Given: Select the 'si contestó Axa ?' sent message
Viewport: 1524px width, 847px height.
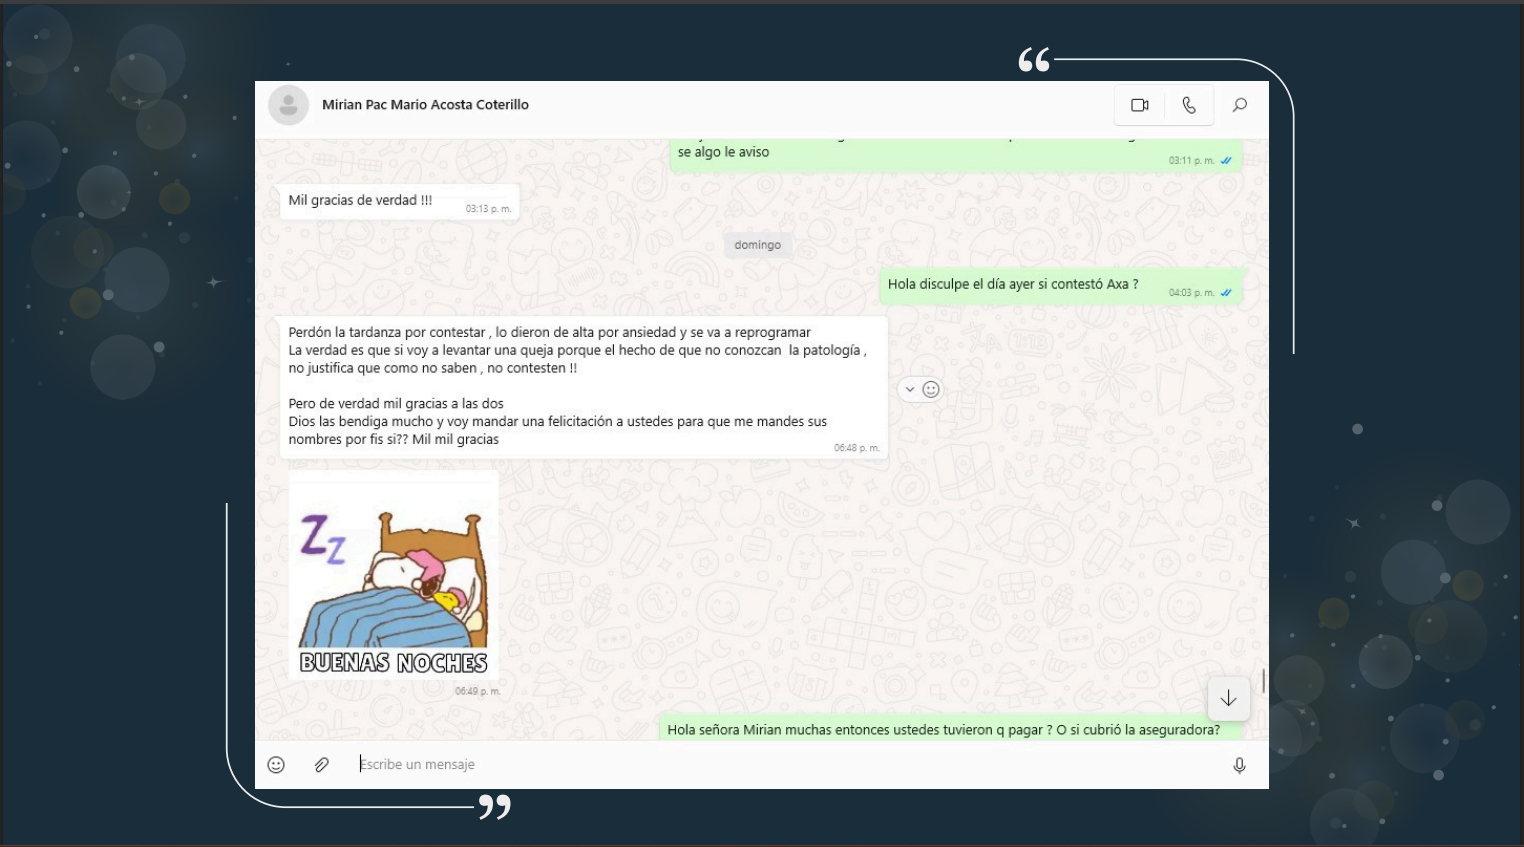Looking at the screenshot, I should [1012, 285].
